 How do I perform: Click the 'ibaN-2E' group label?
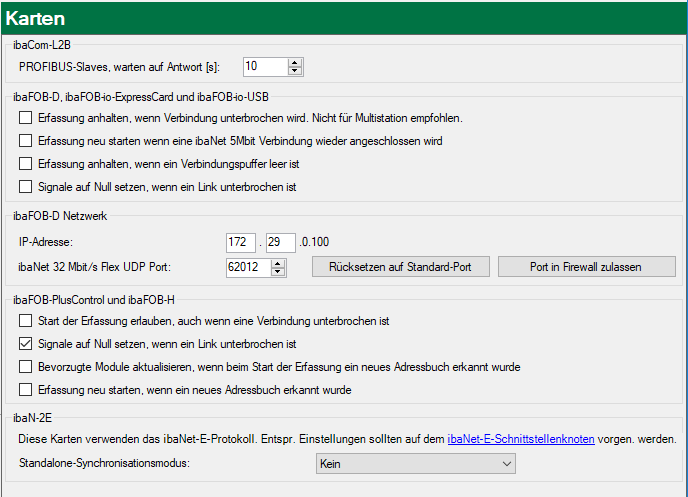coord(32,418)
